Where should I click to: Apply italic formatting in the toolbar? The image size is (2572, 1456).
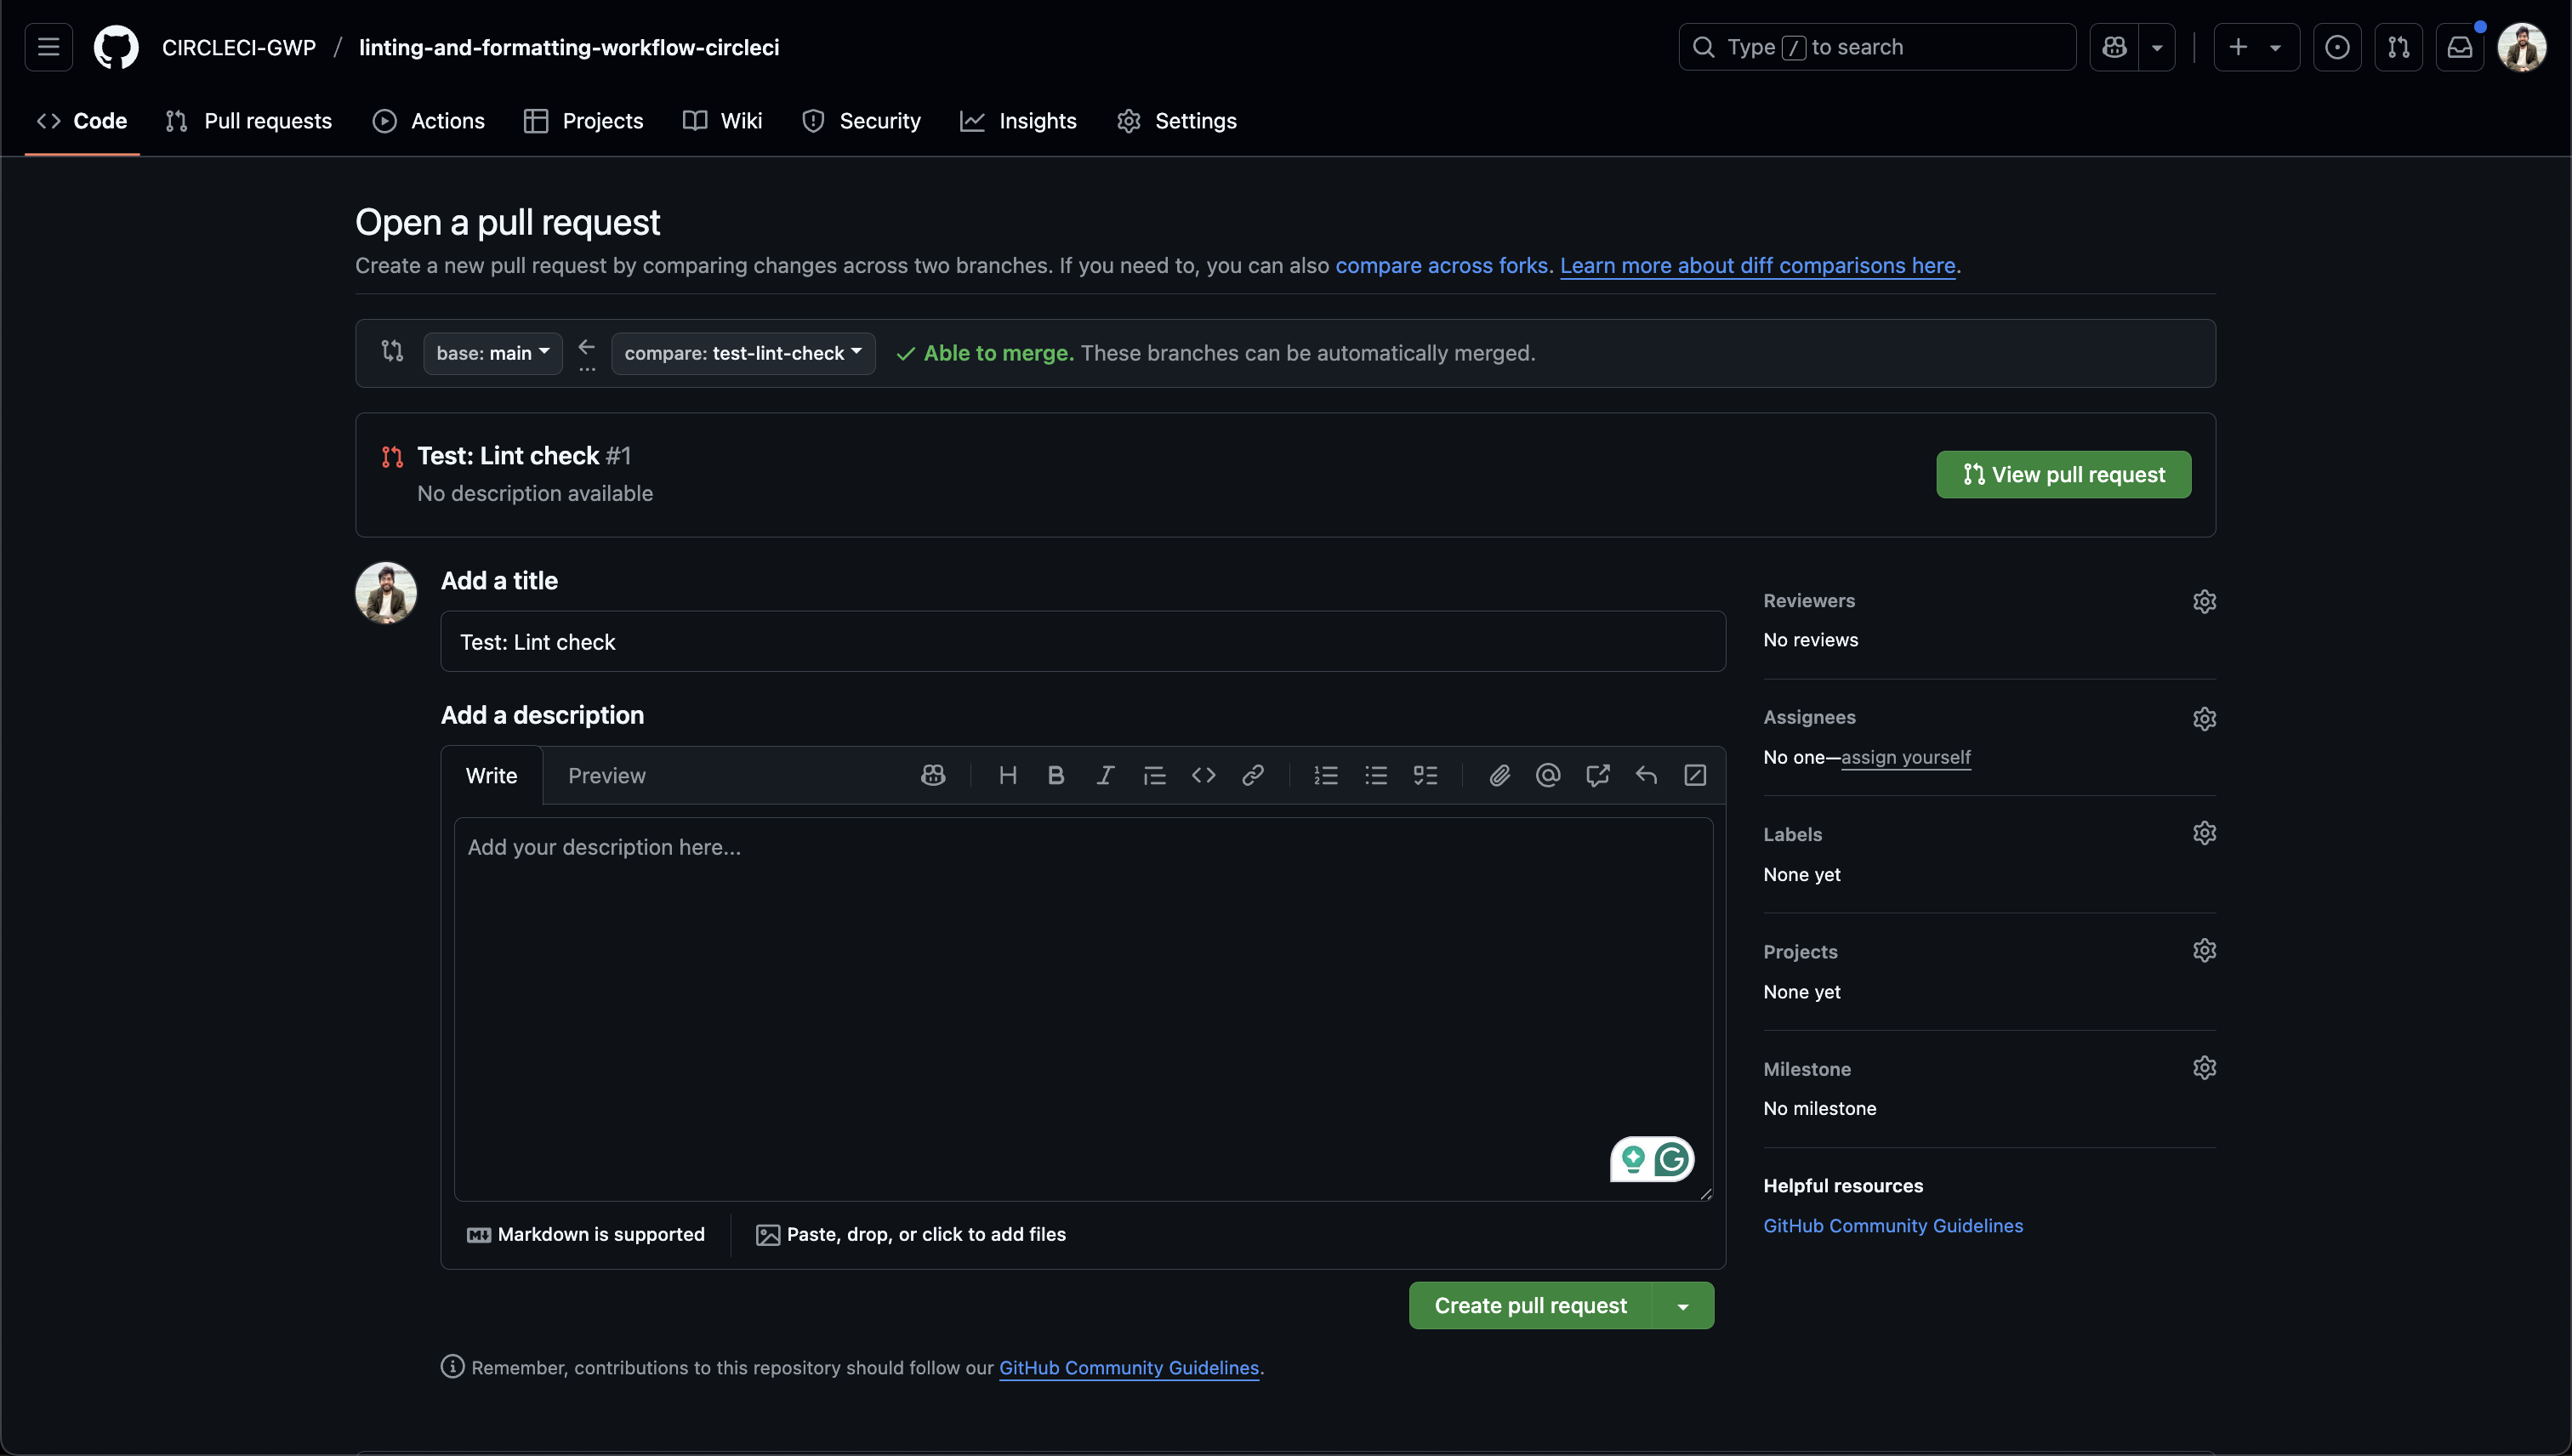tap(1105, 775)
